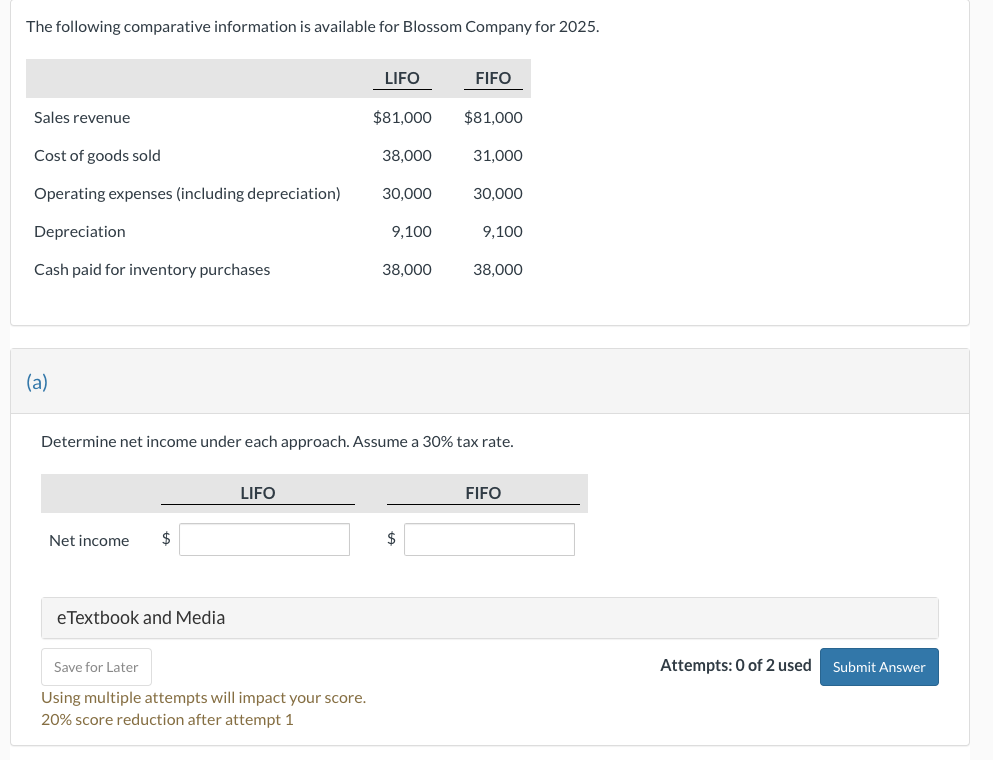Click the Determine net income instruction text

277,441
